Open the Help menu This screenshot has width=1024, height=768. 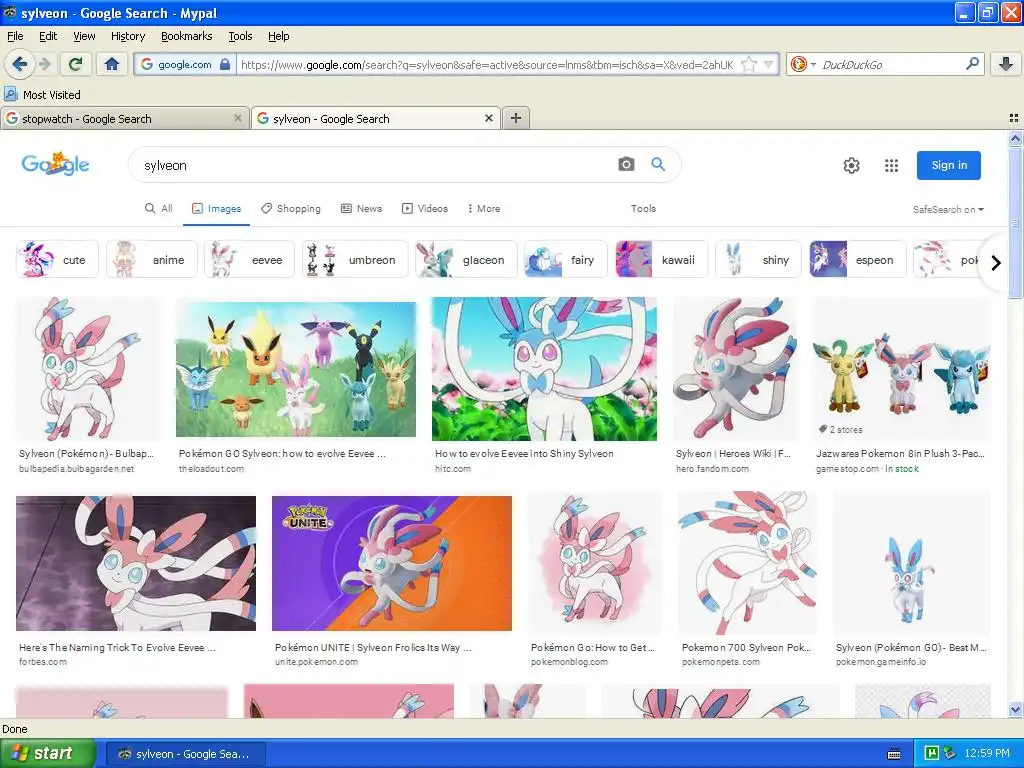click(278, 36)
